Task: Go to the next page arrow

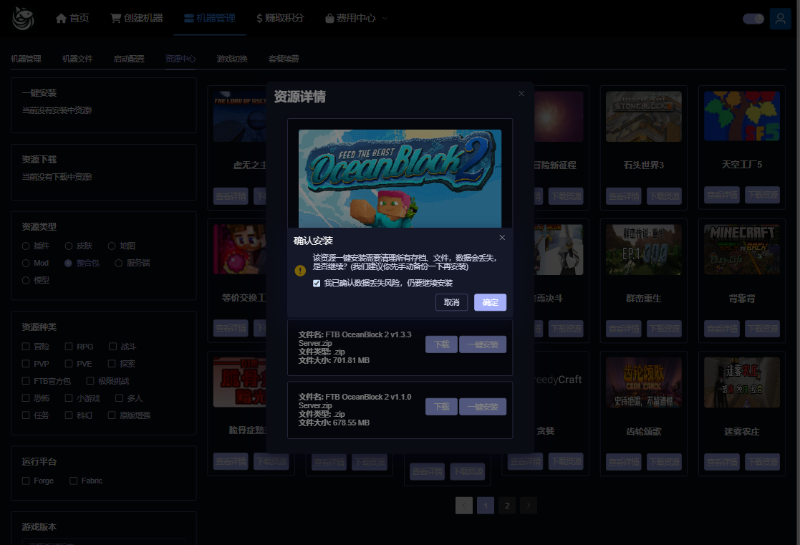Action: coord(528,506)
